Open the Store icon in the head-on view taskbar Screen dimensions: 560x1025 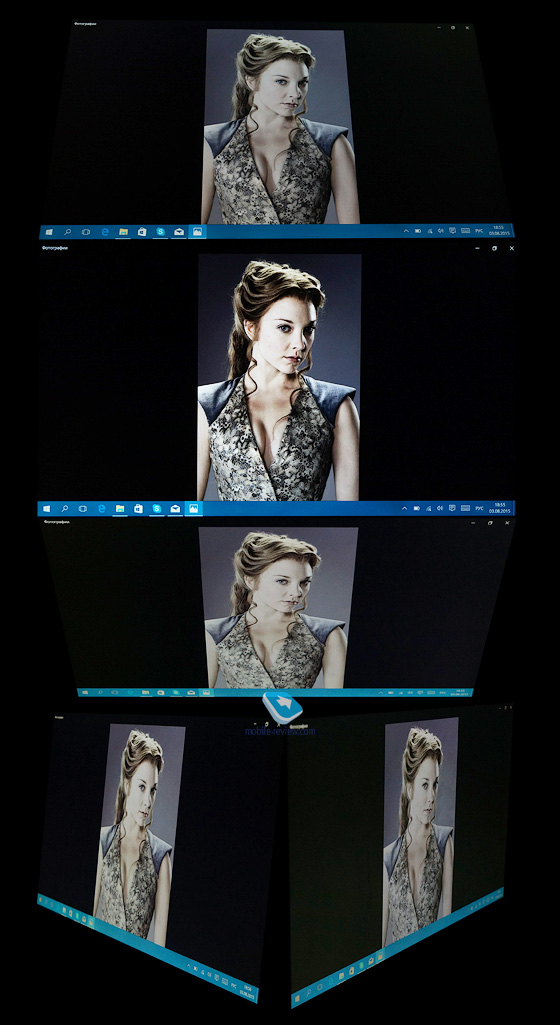coord(139,508)
